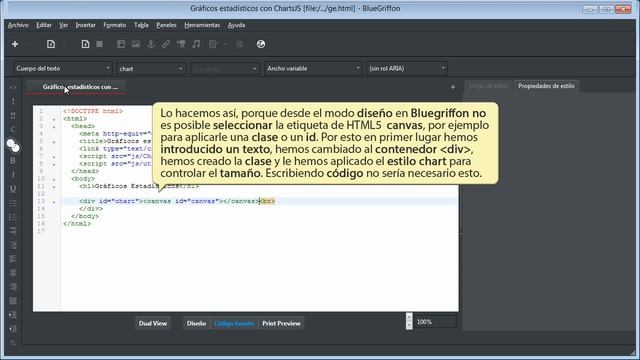Image resolution: width=640 pixels, height=360 pixels.
Task: Click the div id="chart" code line
Action: tap(169, 201)
